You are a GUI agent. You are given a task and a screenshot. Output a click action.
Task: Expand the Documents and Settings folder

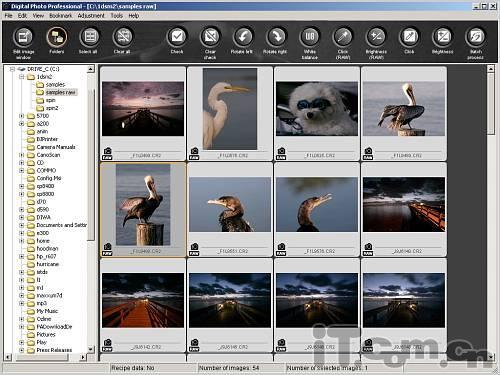point(22,225)
